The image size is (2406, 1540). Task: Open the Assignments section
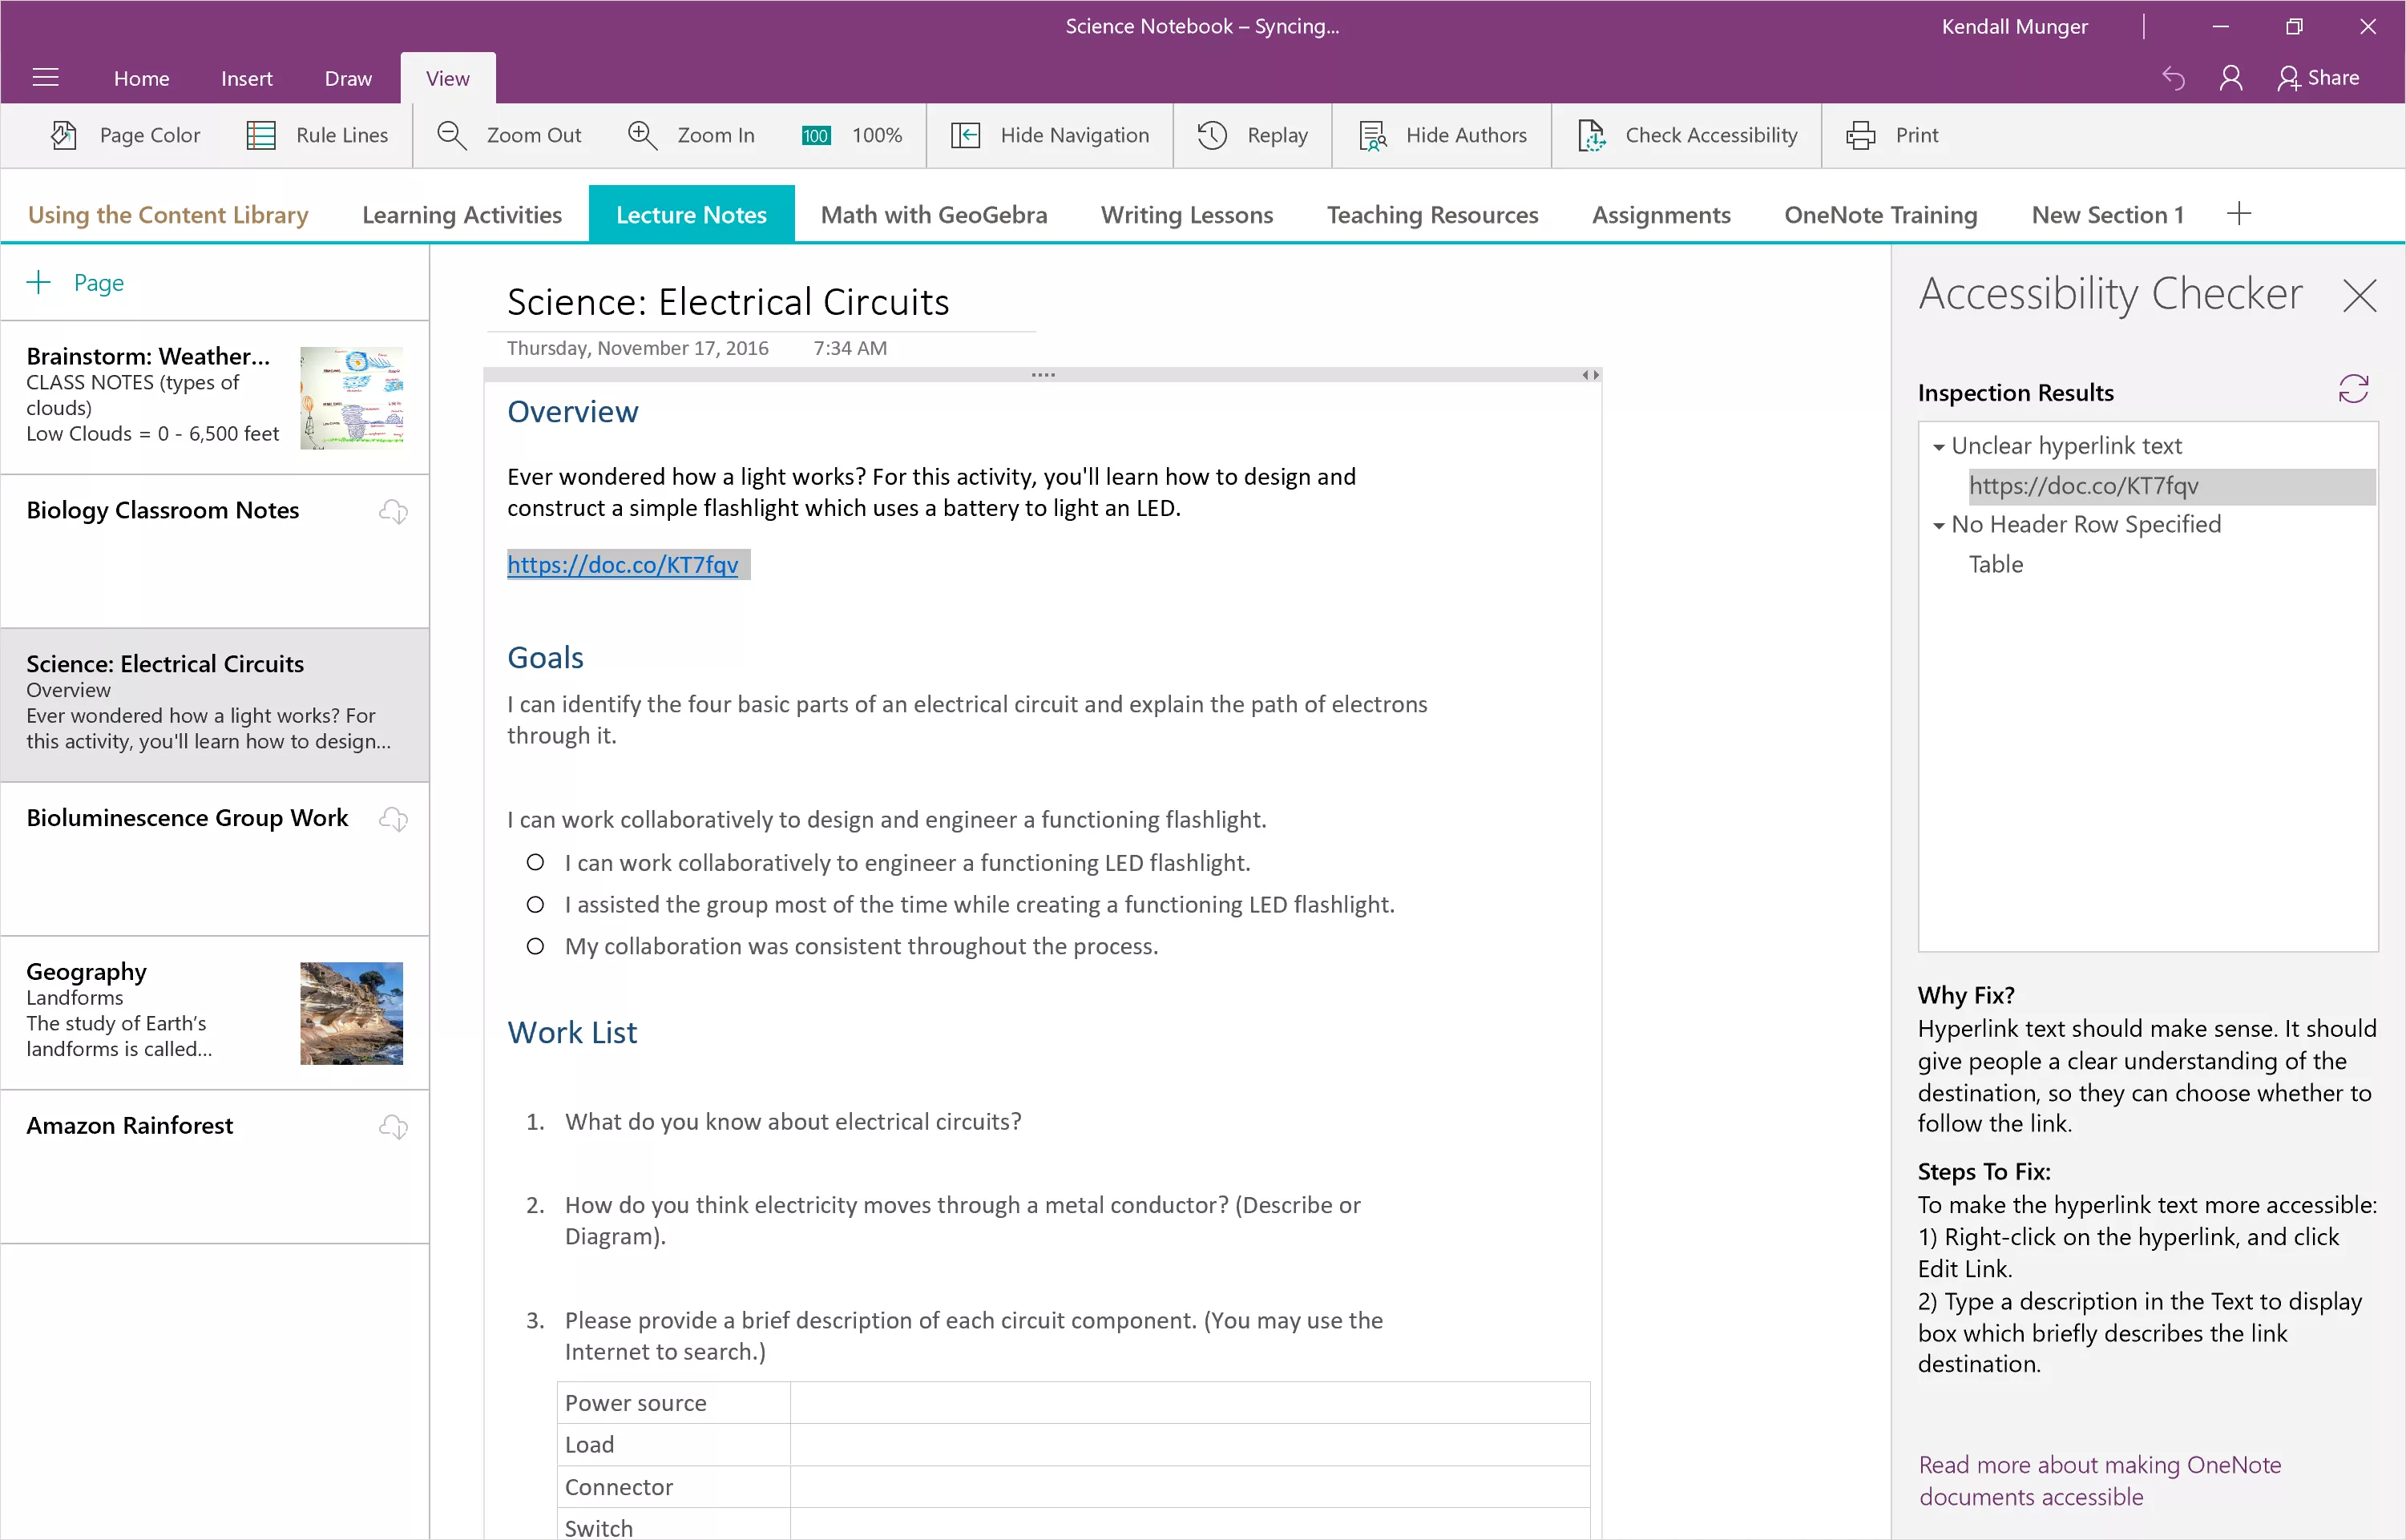[x=1661, y=214]
